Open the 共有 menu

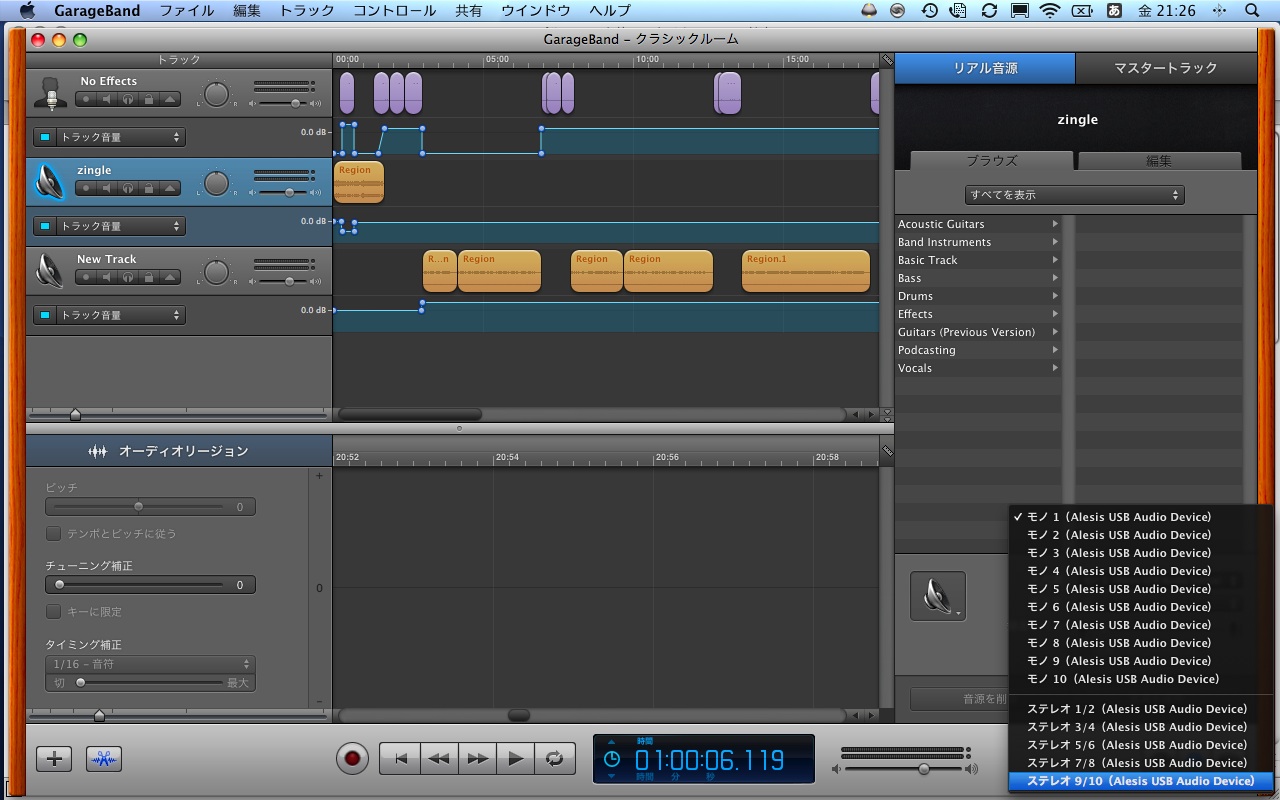coord(468,11)
